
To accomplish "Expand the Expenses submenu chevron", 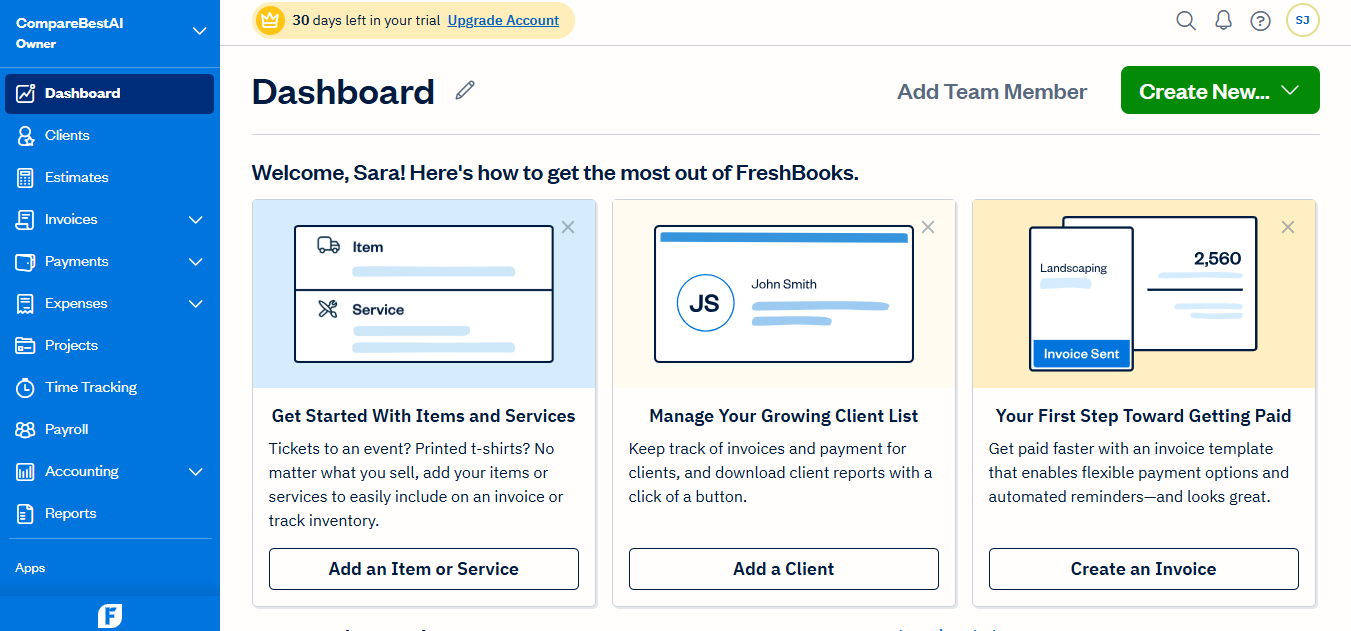I will click(196, 304).
